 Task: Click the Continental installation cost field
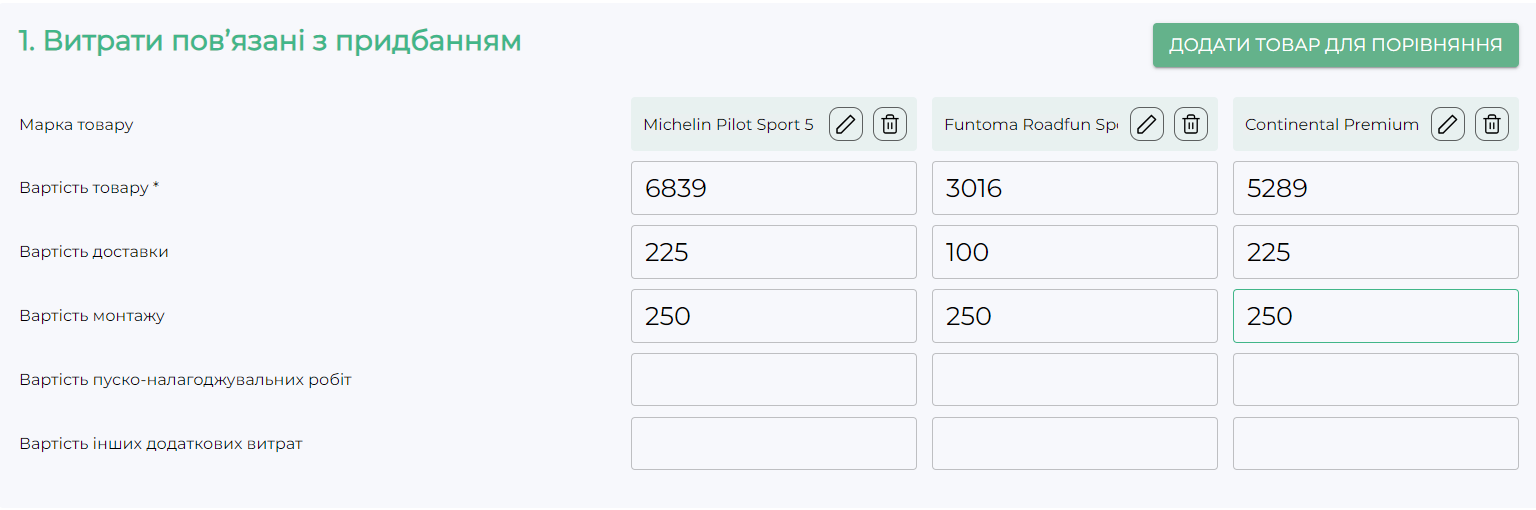click(1375, 316)
